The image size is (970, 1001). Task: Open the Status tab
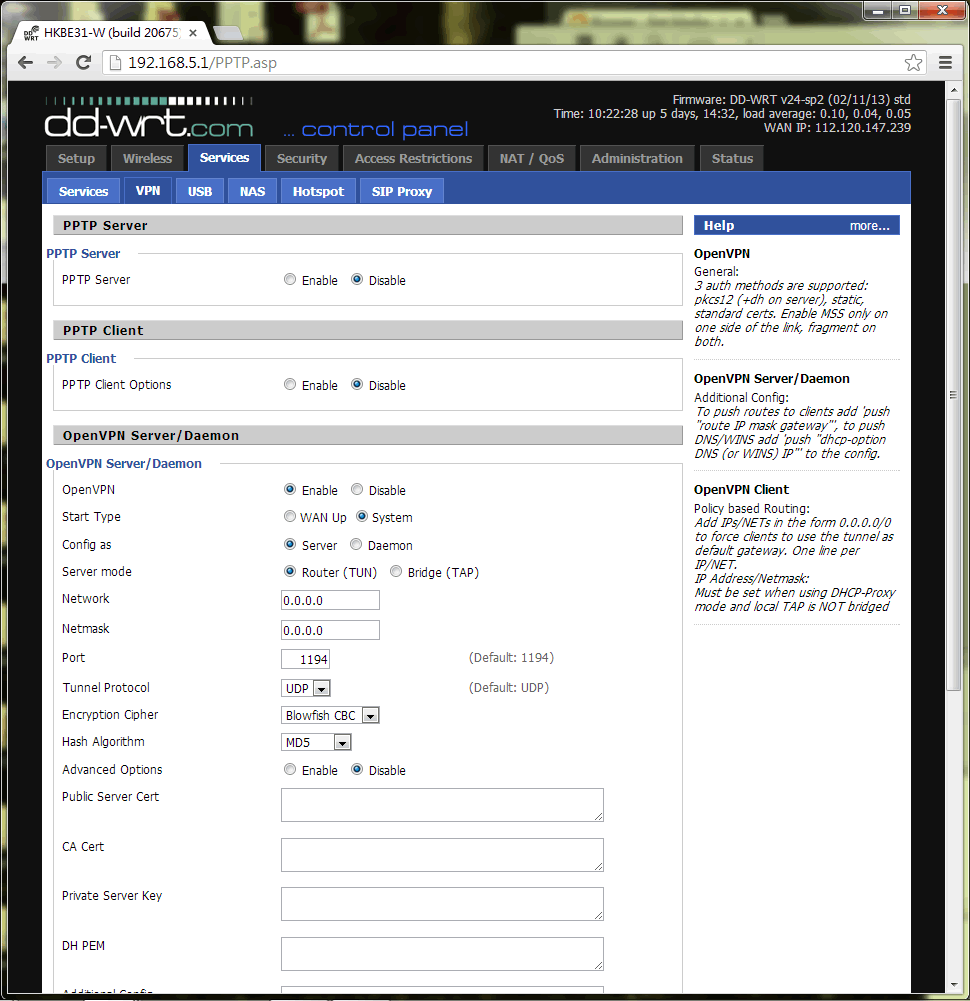tap(732, 158)
